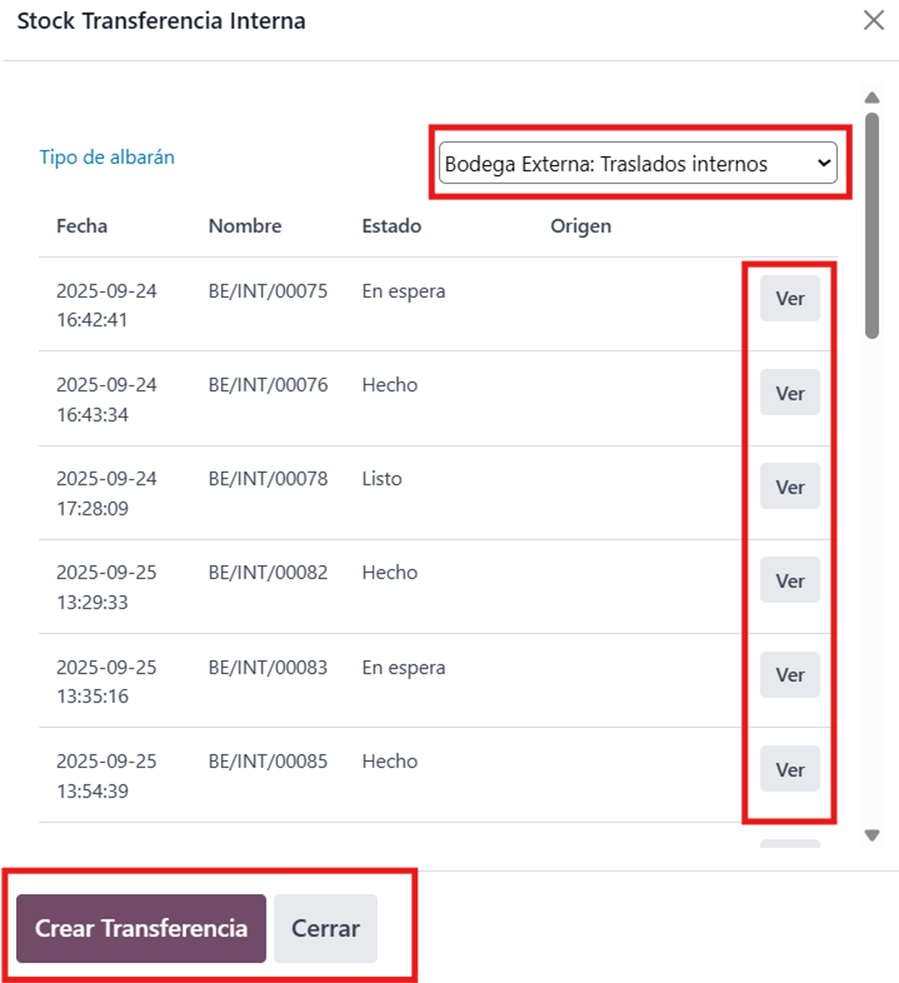
Task: Click the Listo status of BE/INT/00078
Action: click(x=382, y=479)
